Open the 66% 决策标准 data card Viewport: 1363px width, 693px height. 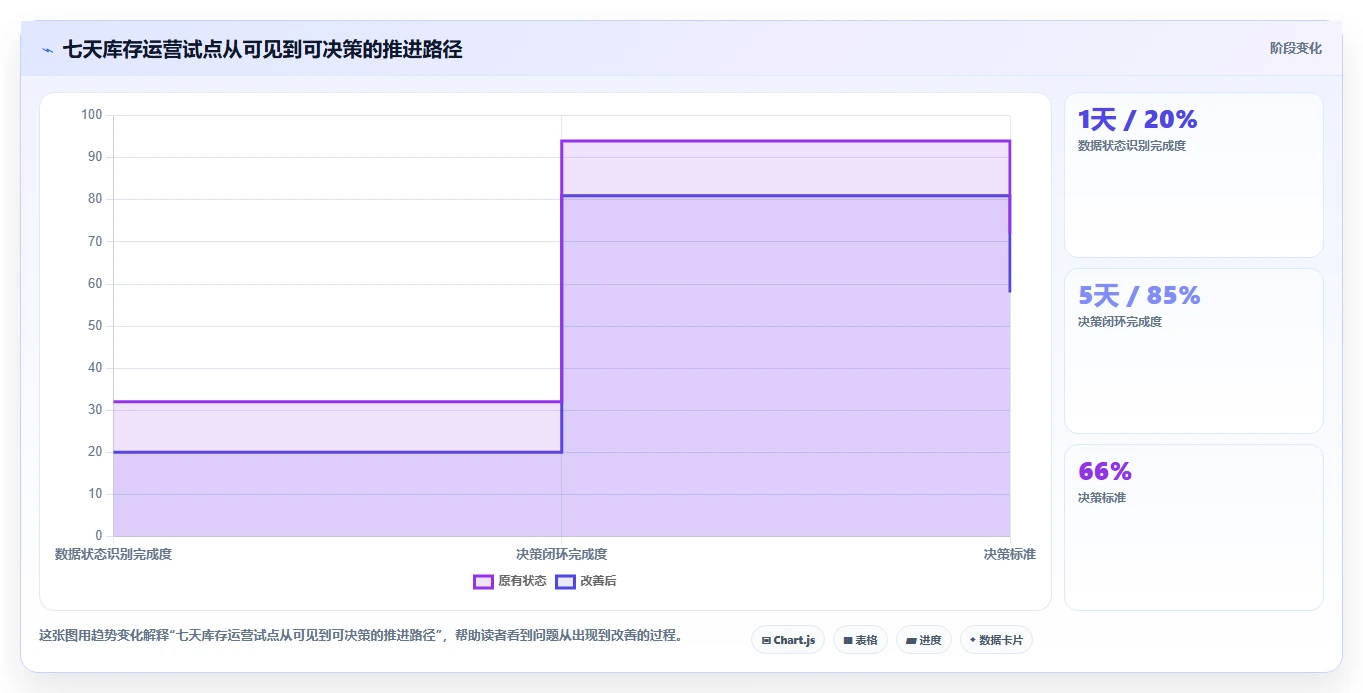(1194, 527)
